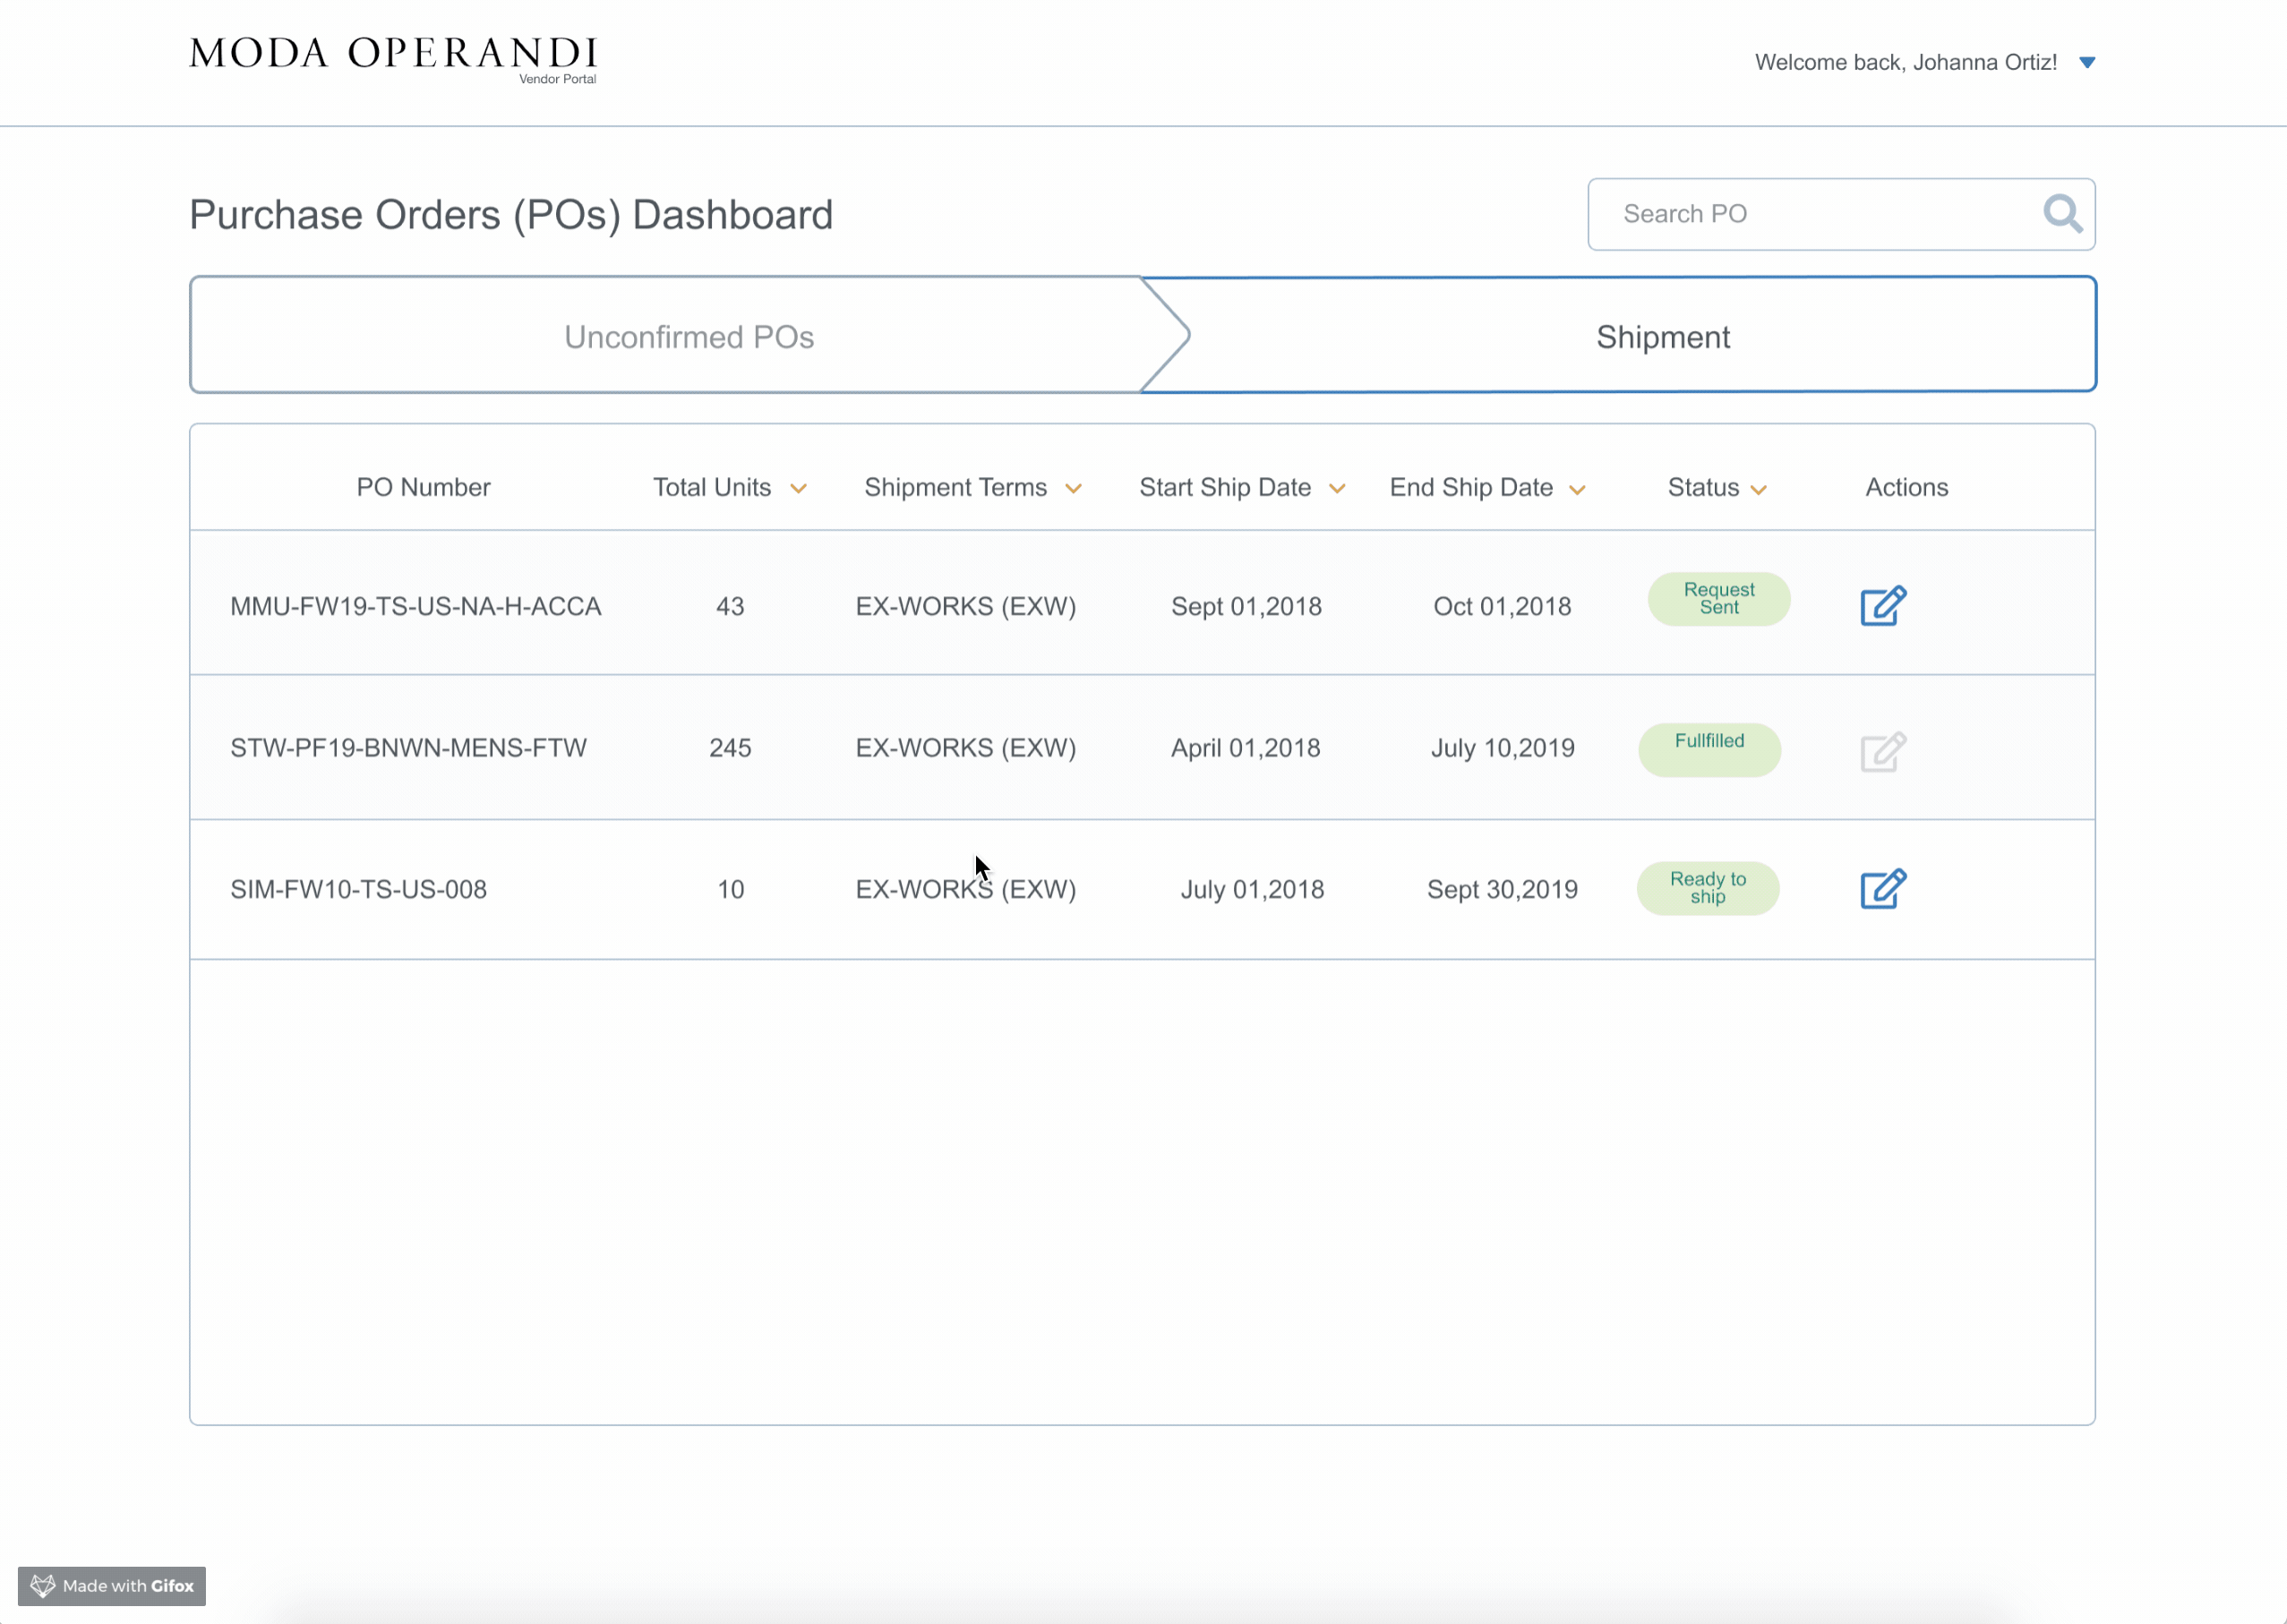The height and width of the screenshot is (1624, 2287).
Task: Sort by Start Ship Date chevron
Action: (x=1337, y=489)
